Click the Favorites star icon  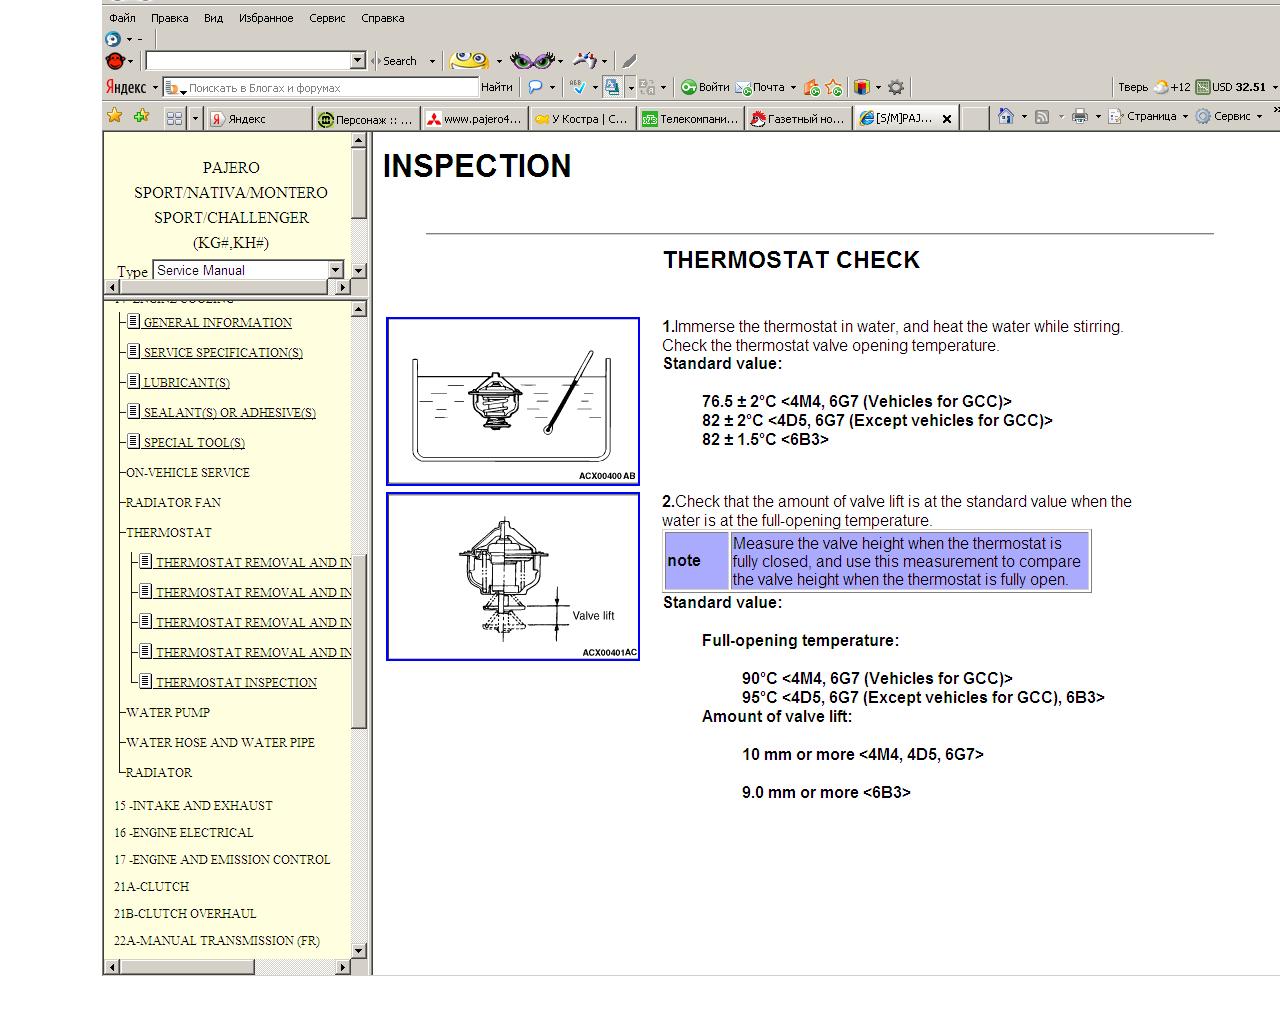[115, 117]
